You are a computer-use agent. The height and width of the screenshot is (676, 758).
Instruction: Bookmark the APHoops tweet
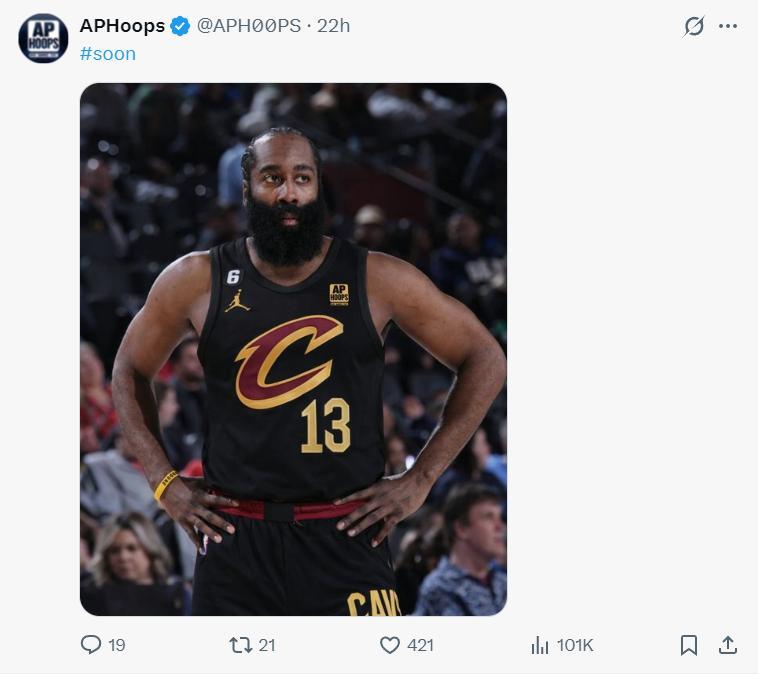[x=689, y=645]
